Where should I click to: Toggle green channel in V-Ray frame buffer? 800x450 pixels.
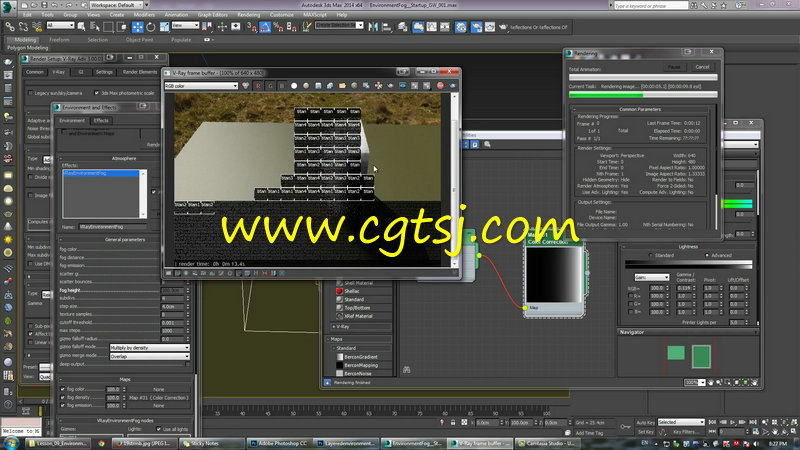(x=270, y=86)
